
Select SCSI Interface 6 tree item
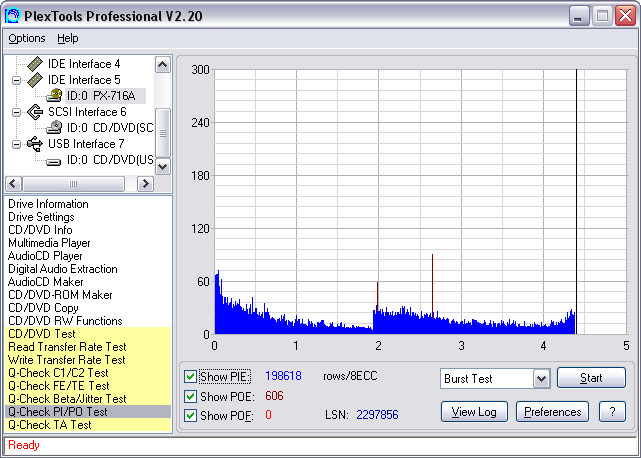87,112
